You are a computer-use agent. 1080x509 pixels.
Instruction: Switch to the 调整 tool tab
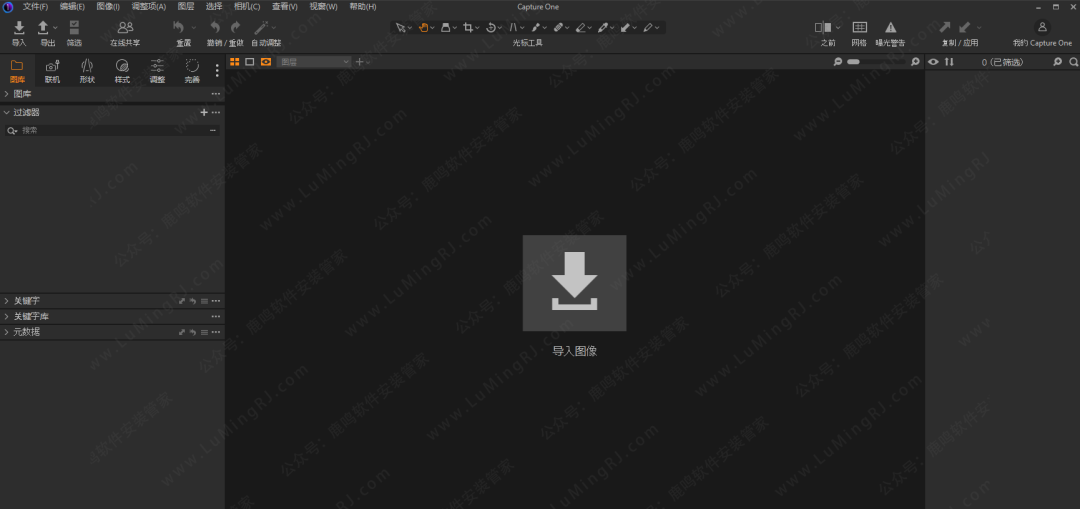point(157,71)
